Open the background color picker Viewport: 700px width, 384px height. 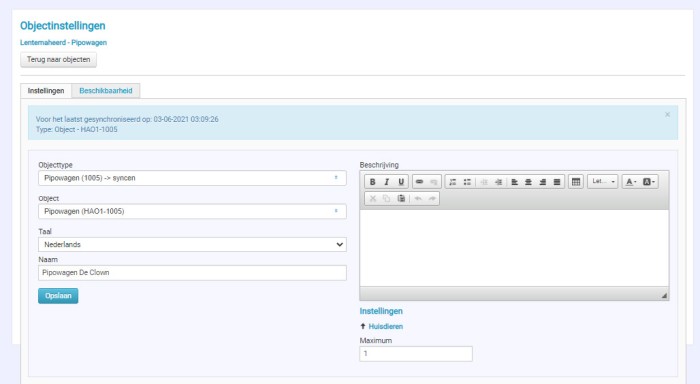pos(649,182)
